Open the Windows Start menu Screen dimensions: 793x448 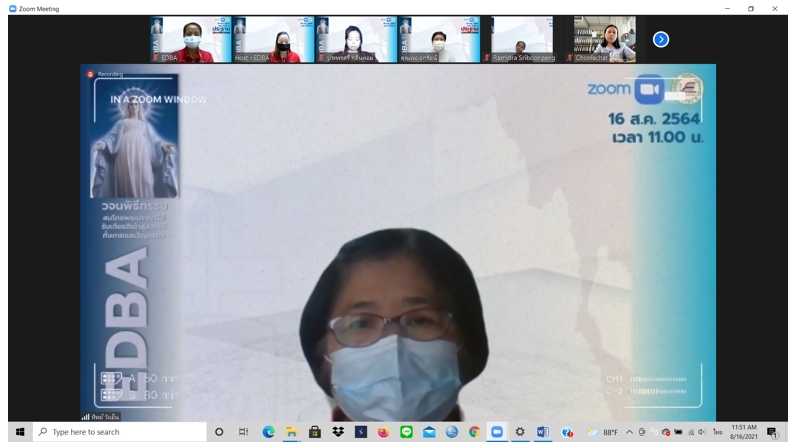click(20, 432)
